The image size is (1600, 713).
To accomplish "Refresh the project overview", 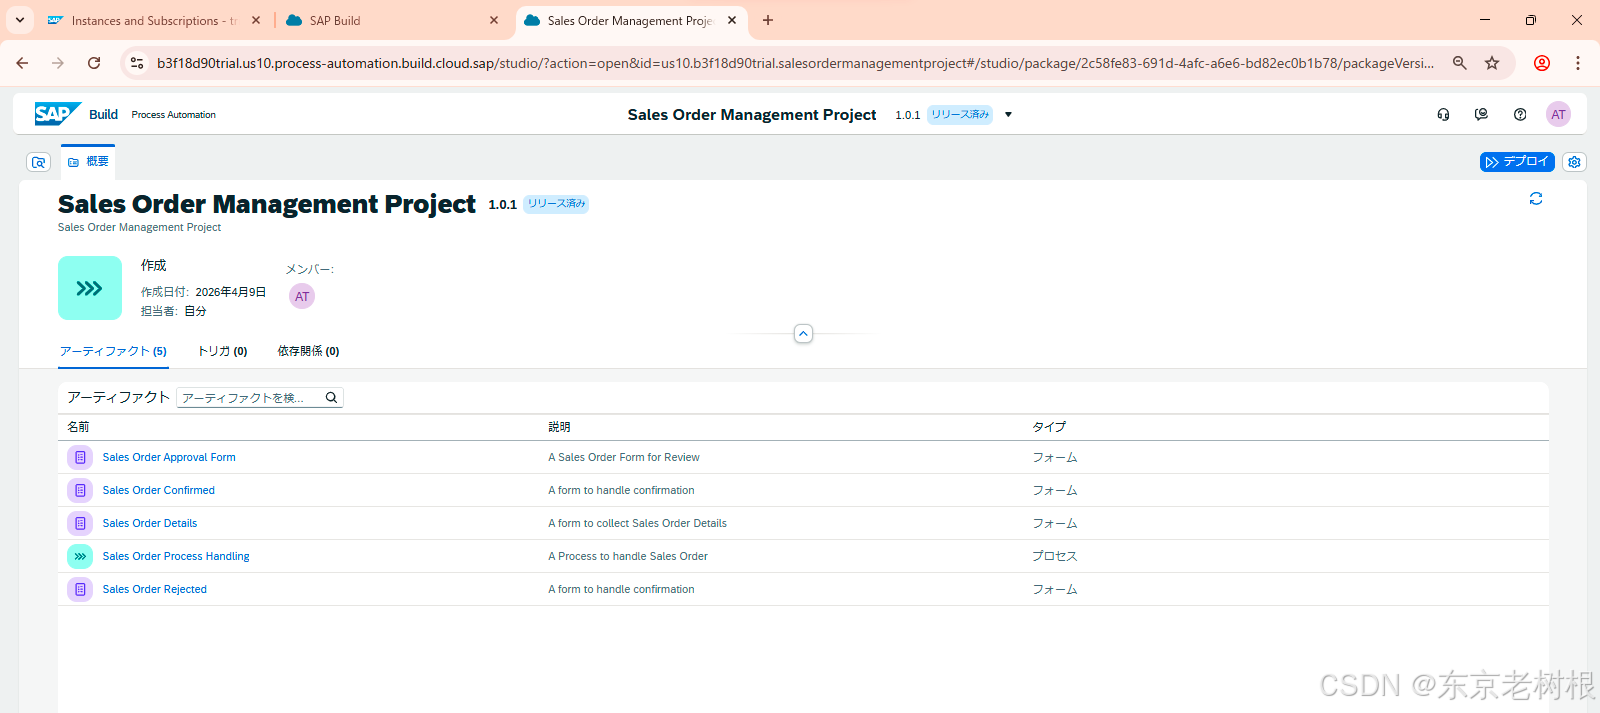I will pos(1536,199).
